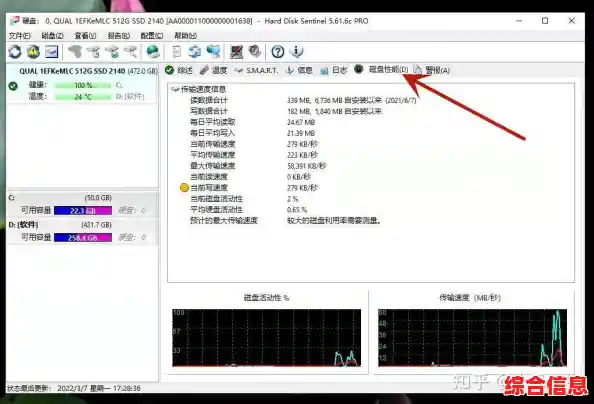Click the 每日平均读取 row
Screen dimensions: 594x404
(253, 122)
